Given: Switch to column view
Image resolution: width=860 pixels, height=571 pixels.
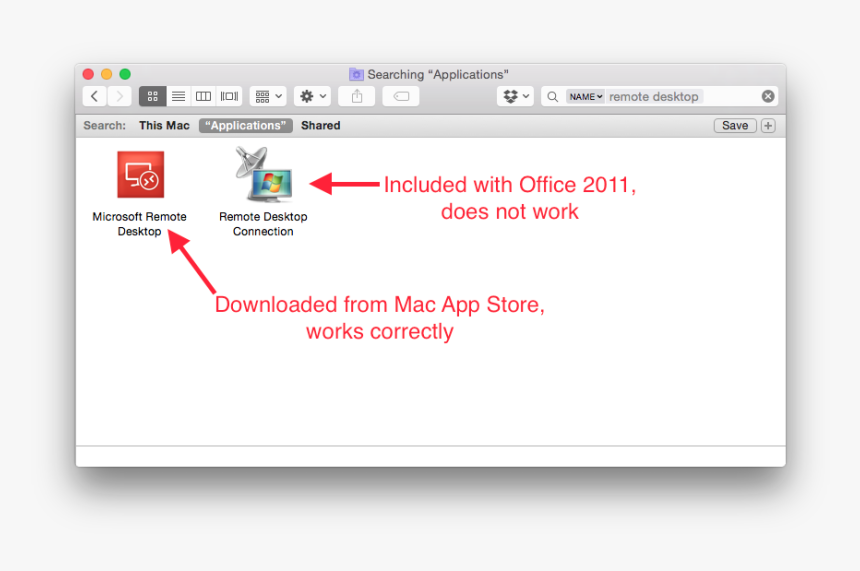Looking at the screenshot, I should pyautogui.click(x=203, y=97).
